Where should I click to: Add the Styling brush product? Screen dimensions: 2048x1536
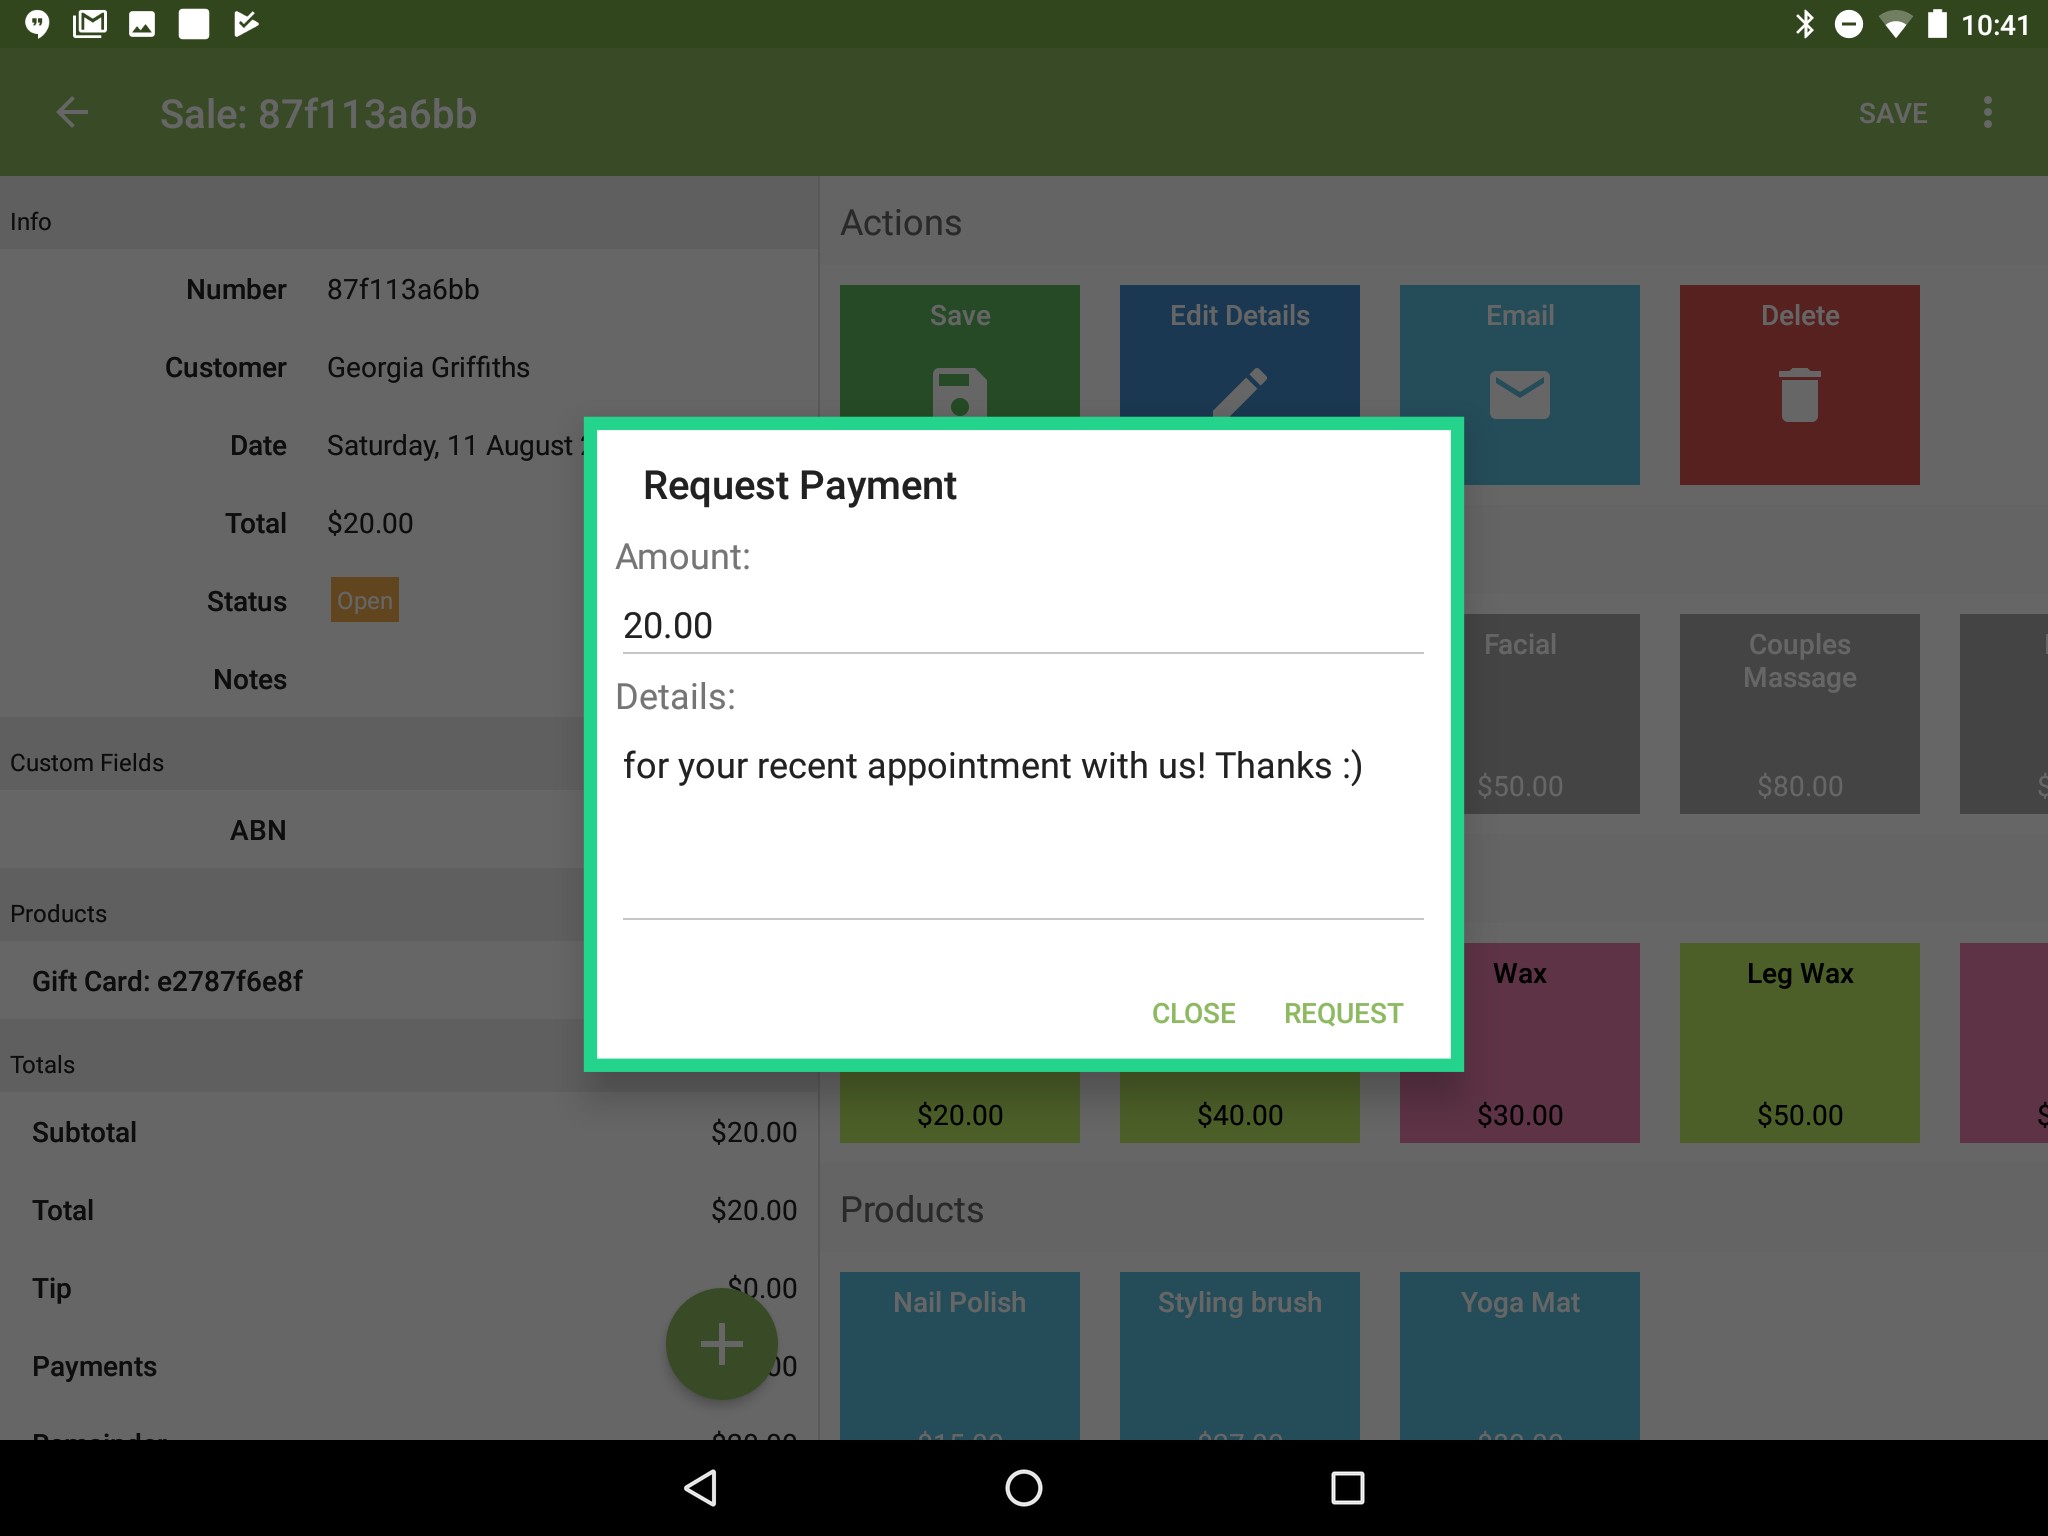pyautogui.click(x=1239, y=1355)
